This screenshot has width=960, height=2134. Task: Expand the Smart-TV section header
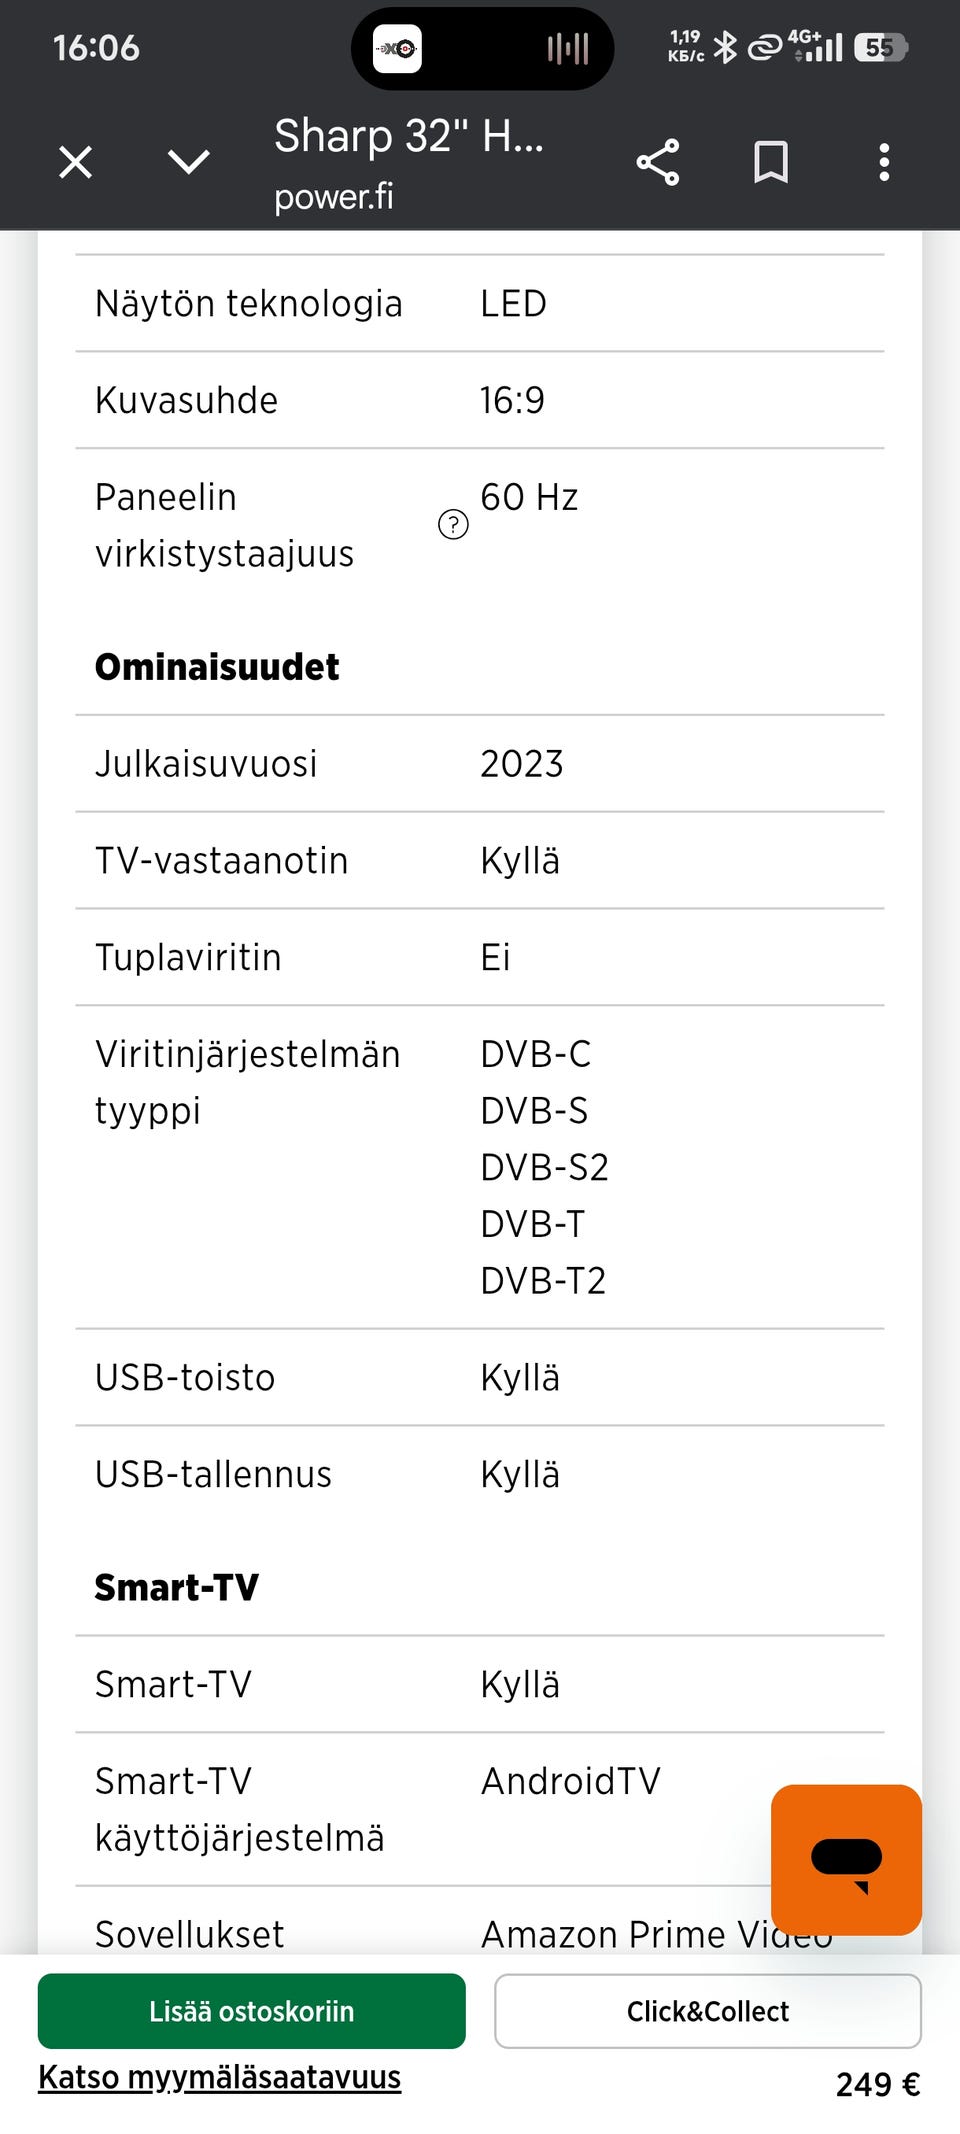coord(176,1585)
